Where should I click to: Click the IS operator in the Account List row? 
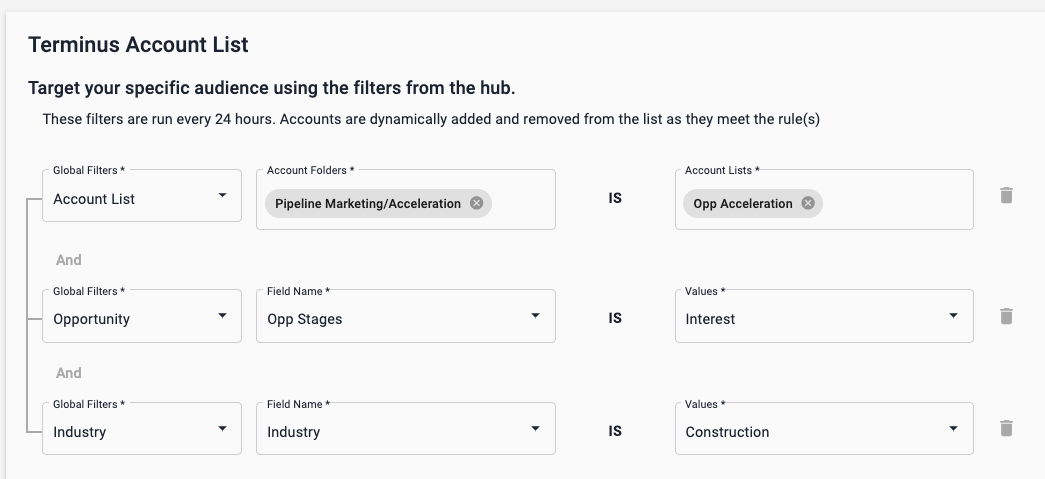(614, 199)
